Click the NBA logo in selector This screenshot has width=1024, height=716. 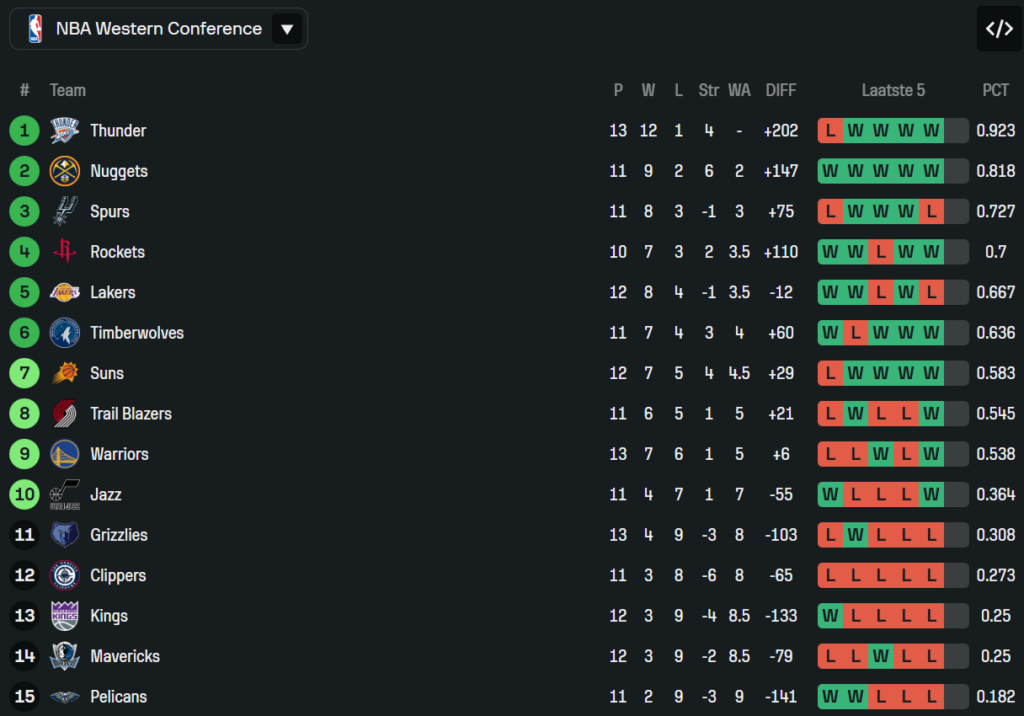point(36,29)
